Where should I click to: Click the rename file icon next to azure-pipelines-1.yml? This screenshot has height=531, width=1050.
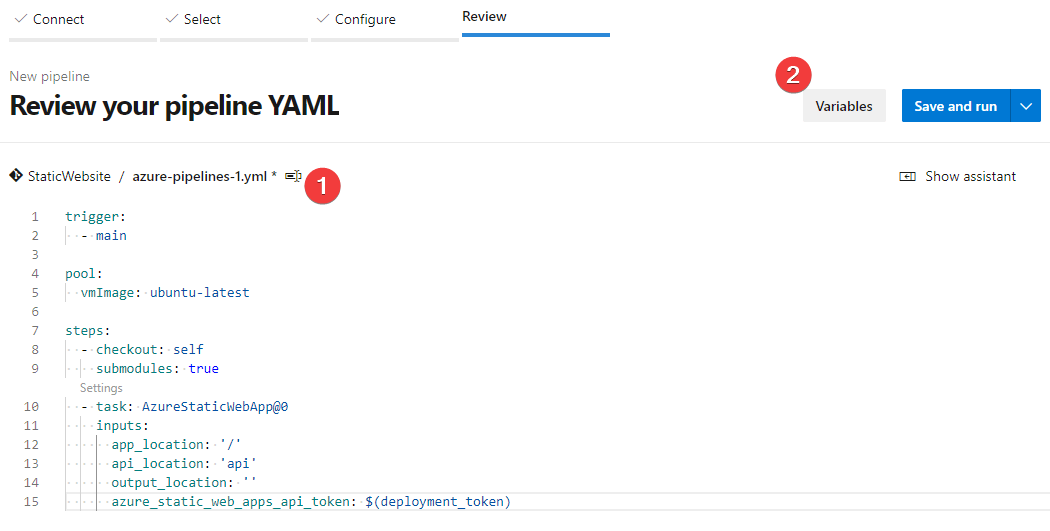(x=293, y=176)
